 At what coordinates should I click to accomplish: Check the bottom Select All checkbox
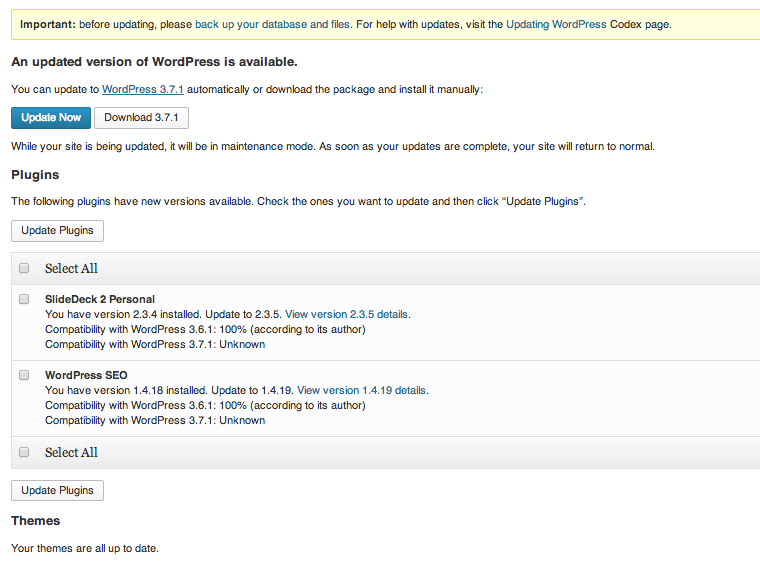(x=24, y=452)
